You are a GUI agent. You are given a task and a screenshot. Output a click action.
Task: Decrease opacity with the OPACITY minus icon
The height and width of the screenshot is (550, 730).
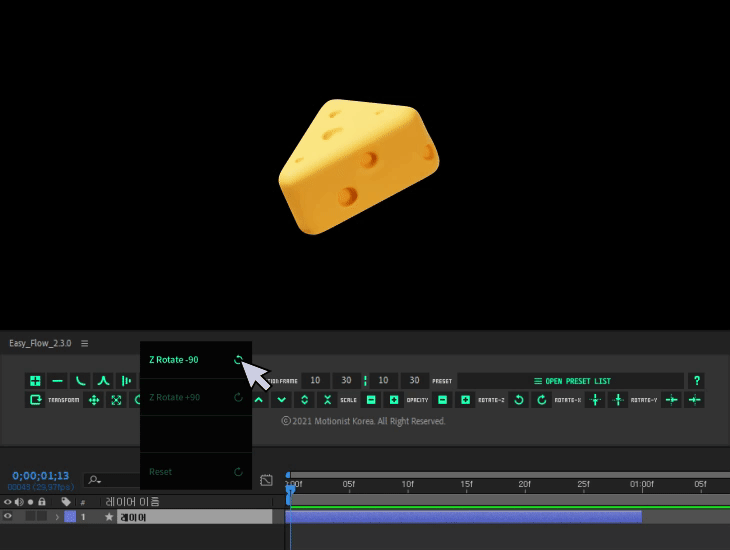pyautogui.click(x=442, y=400)
